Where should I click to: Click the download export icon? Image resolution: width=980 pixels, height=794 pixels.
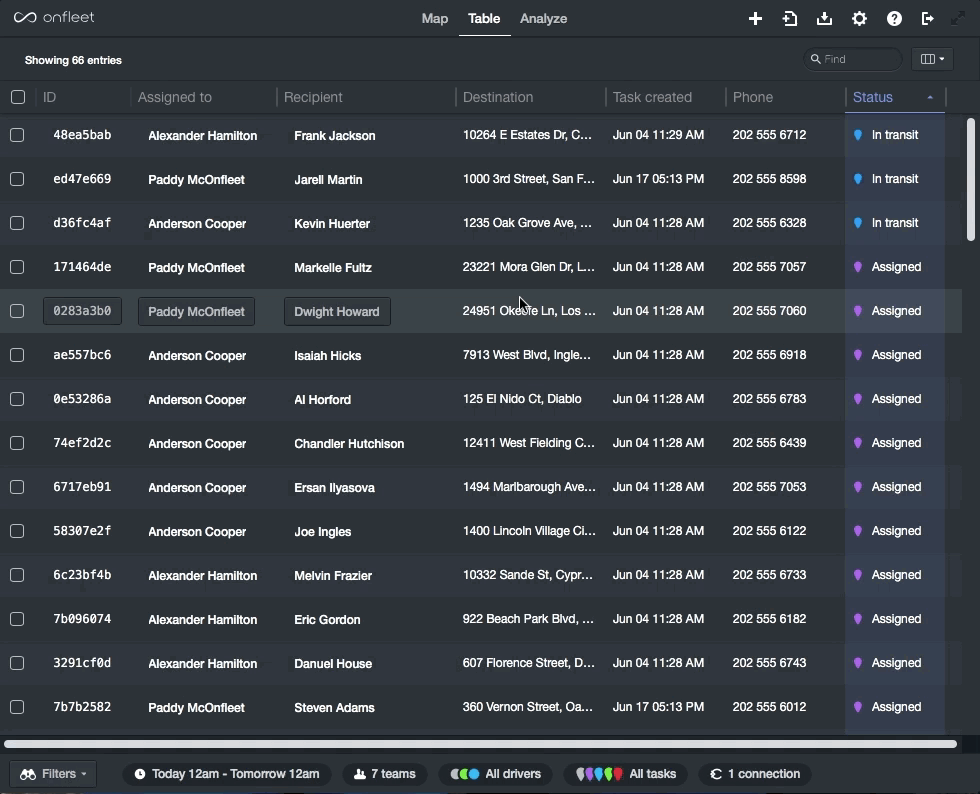pos(824,19)
